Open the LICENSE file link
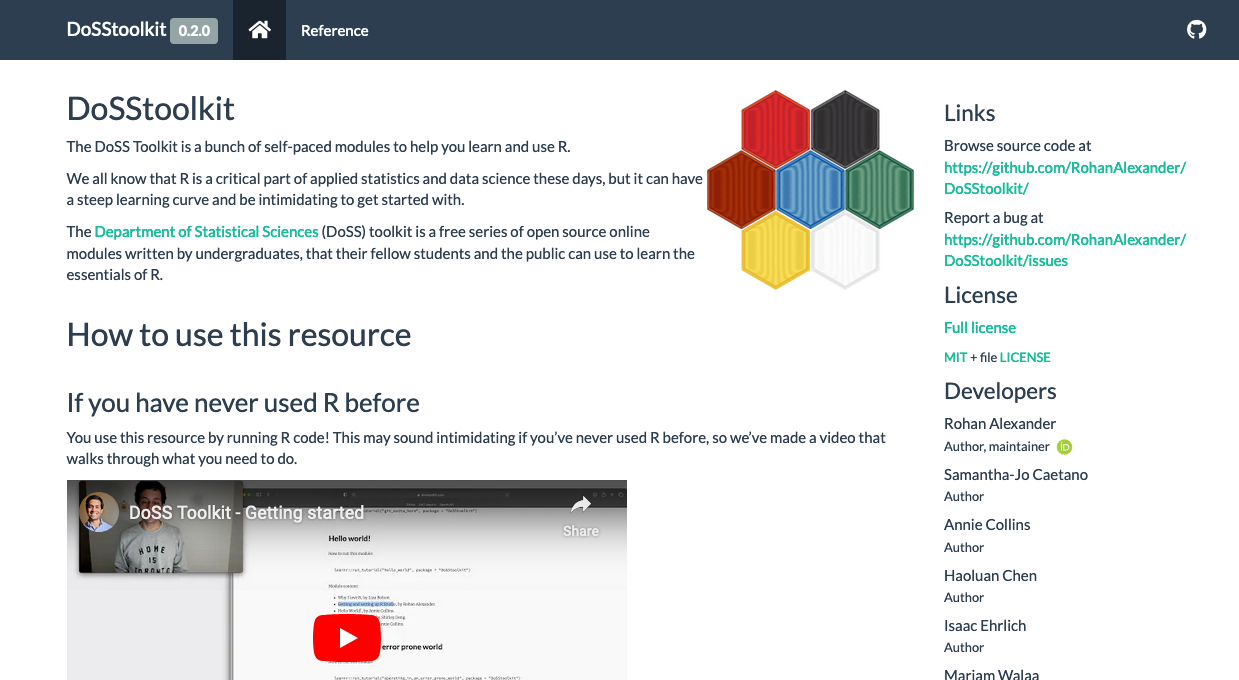The image size is (1239, 680). click(1024, 357)
